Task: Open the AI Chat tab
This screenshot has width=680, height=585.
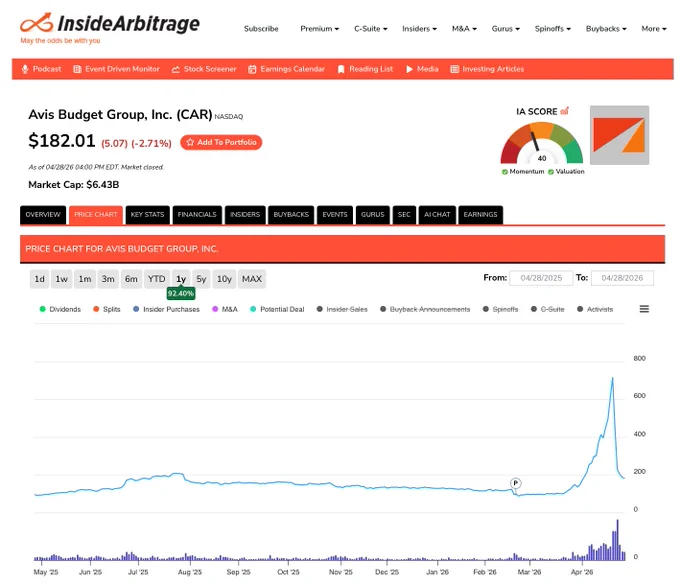Action: [437, 215]
